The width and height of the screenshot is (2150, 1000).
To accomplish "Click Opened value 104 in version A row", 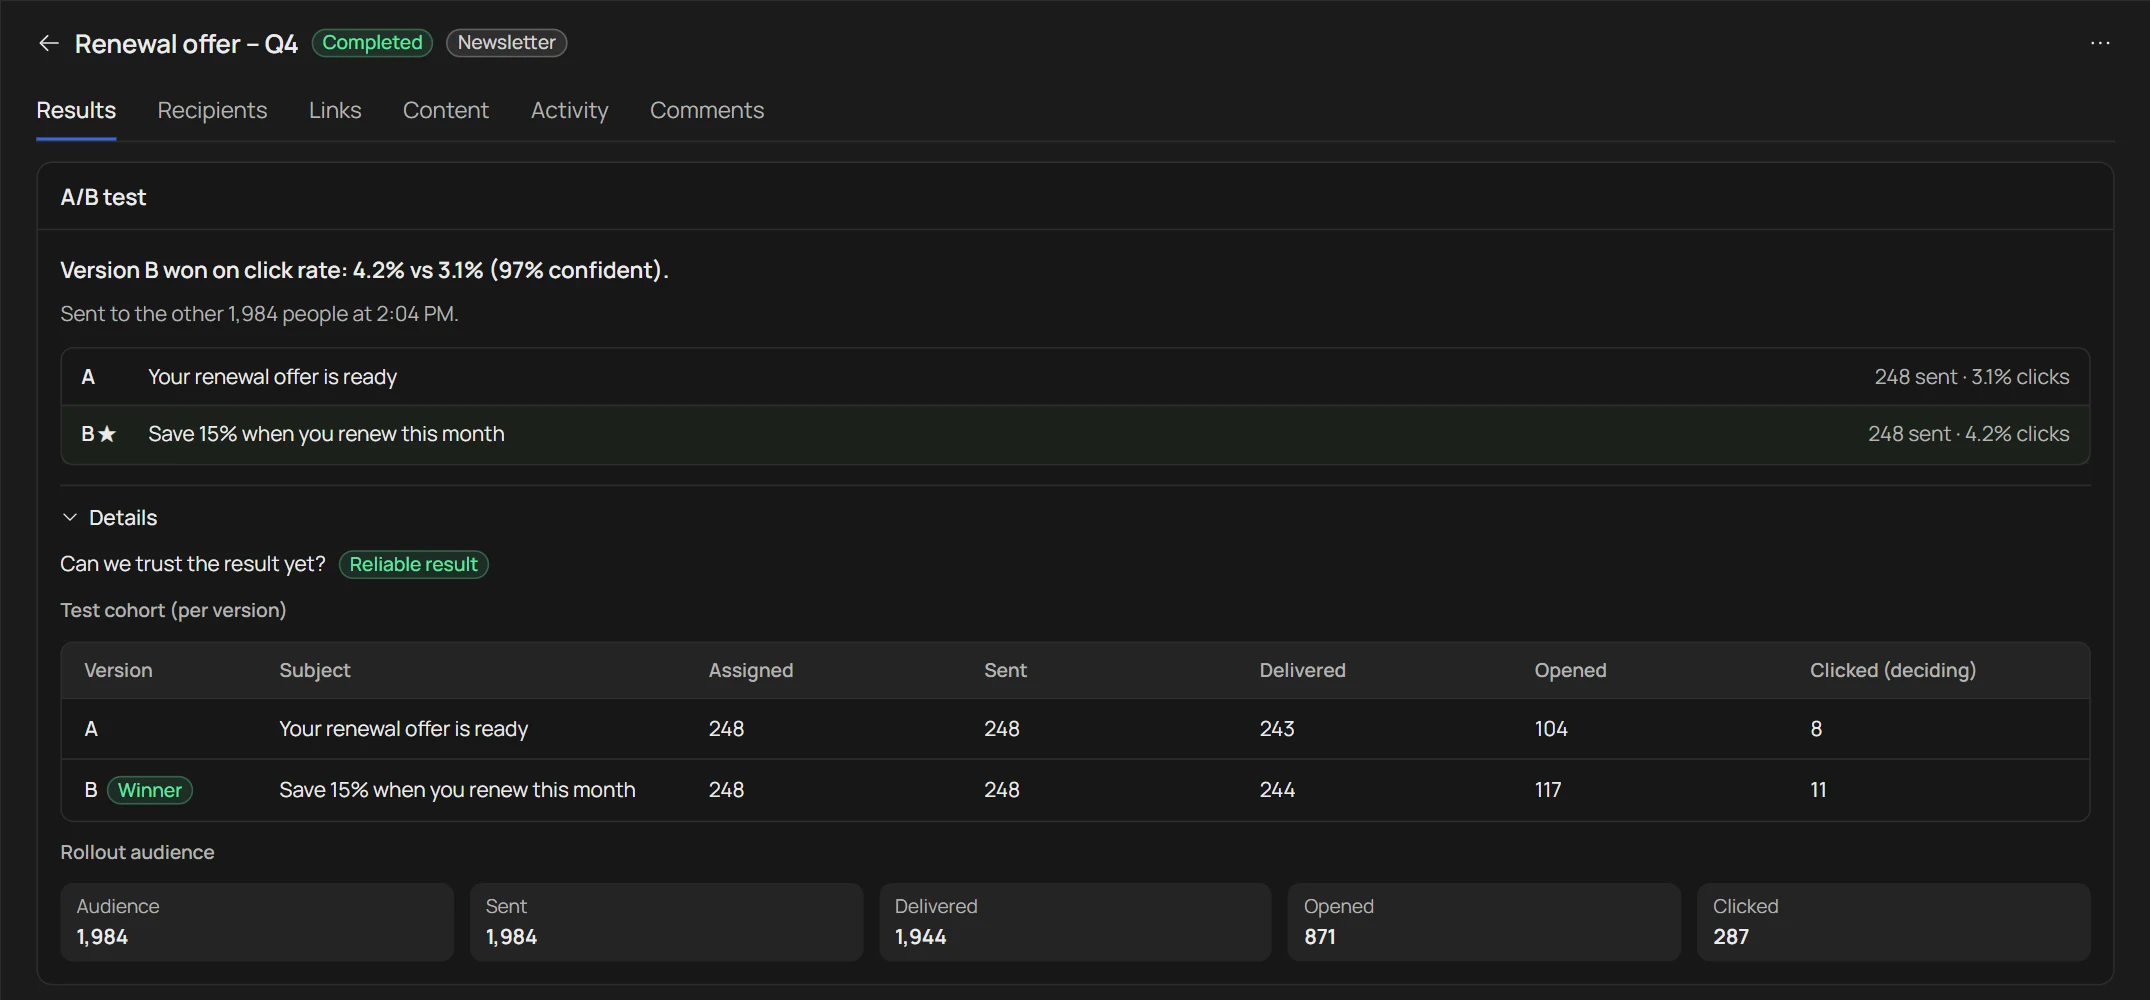I will 1551,729.
